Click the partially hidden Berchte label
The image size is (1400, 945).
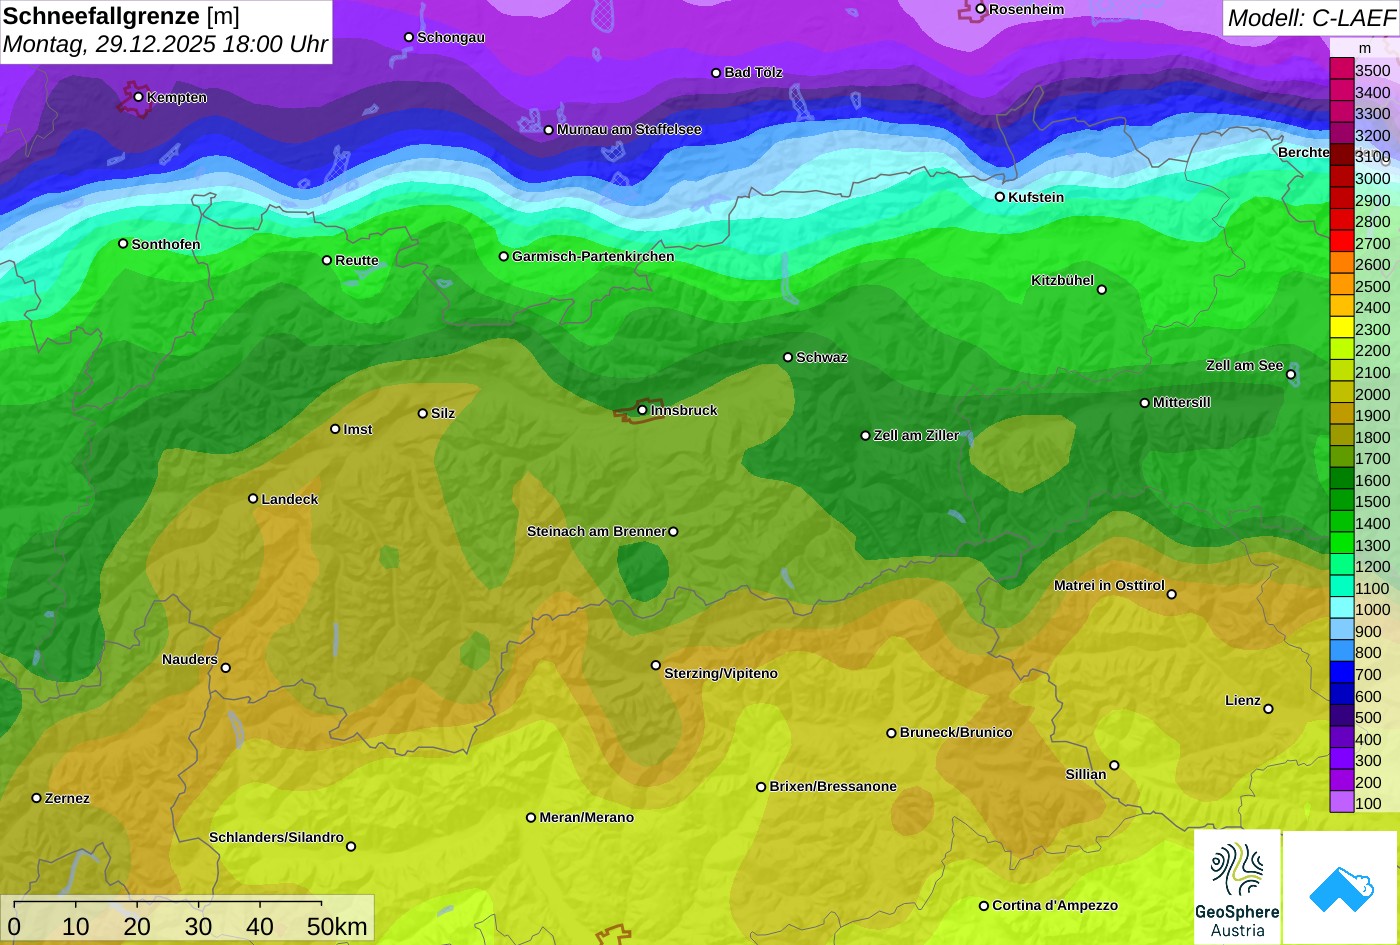[x=1303, y=152]
